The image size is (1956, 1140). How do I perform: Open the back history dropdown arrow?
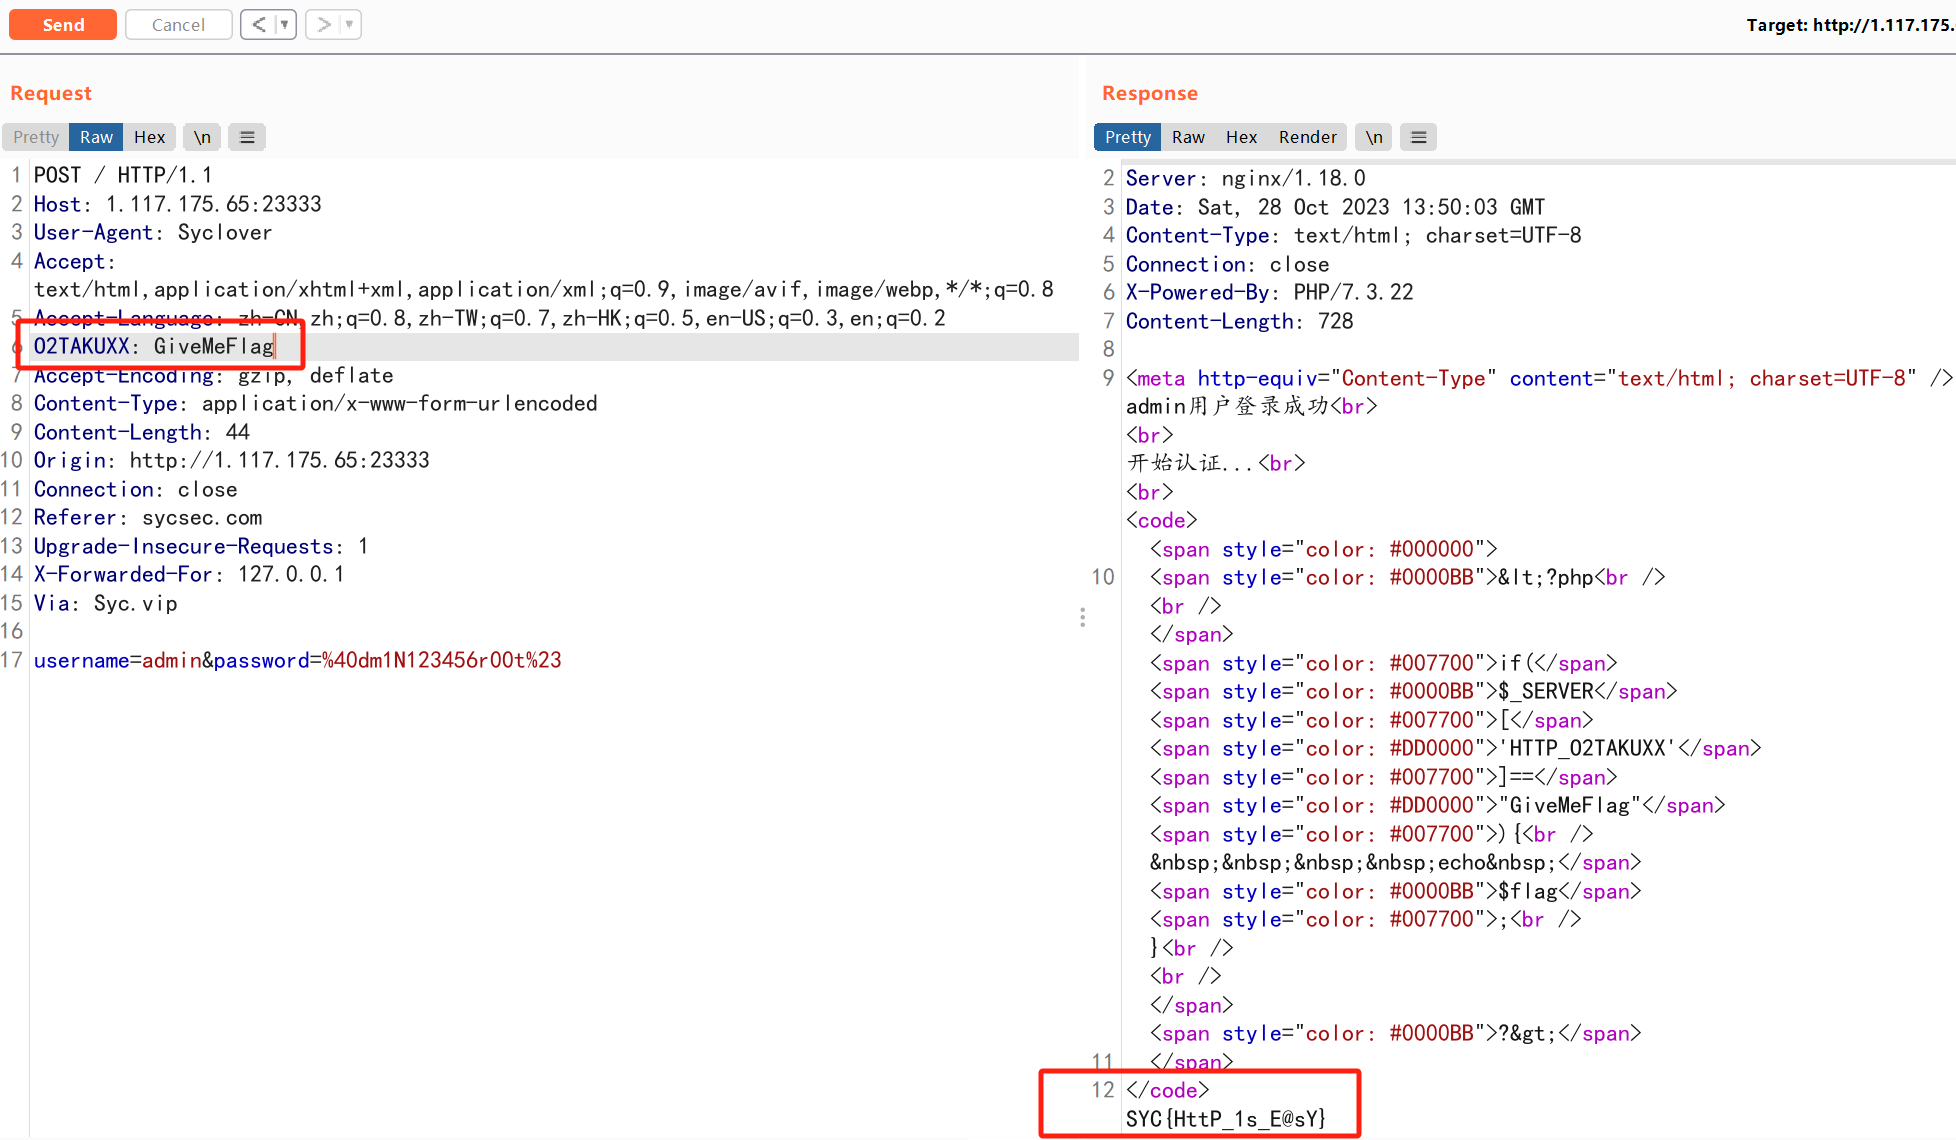point(285,24)
